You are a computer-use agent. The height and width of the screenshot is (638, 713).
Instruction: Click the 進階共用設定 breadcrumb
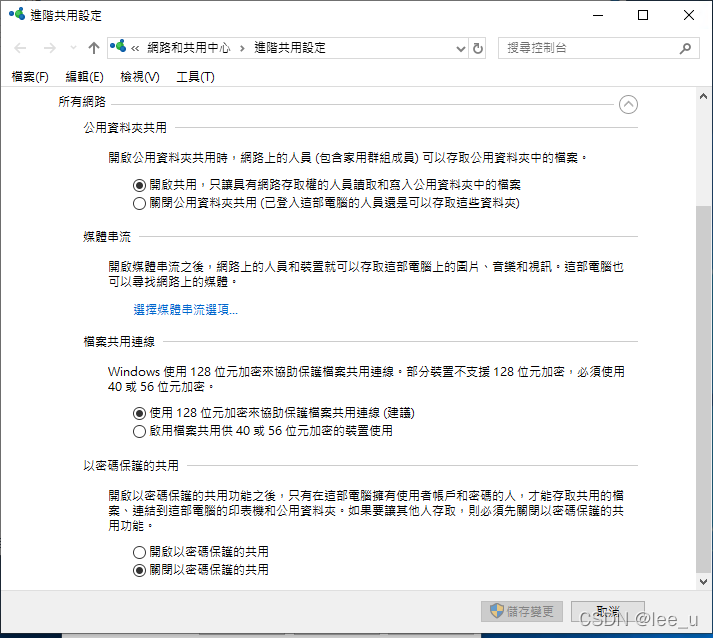tap(290, 48)
